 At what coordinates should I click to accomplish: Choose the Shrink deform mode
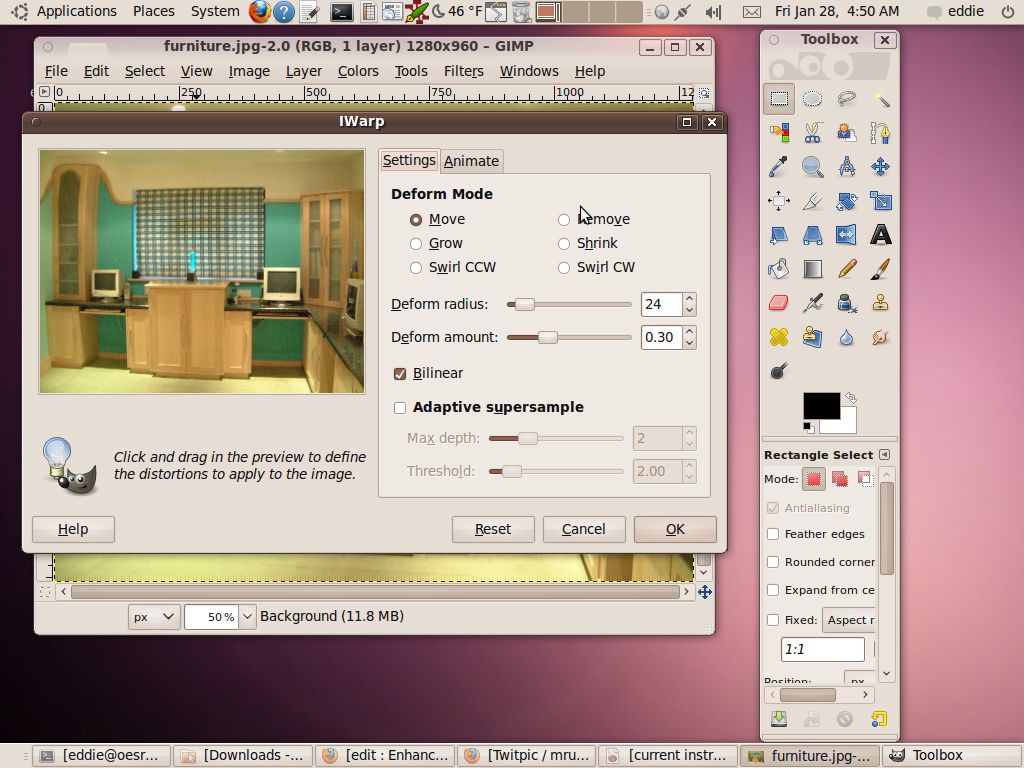pos(588,244)
